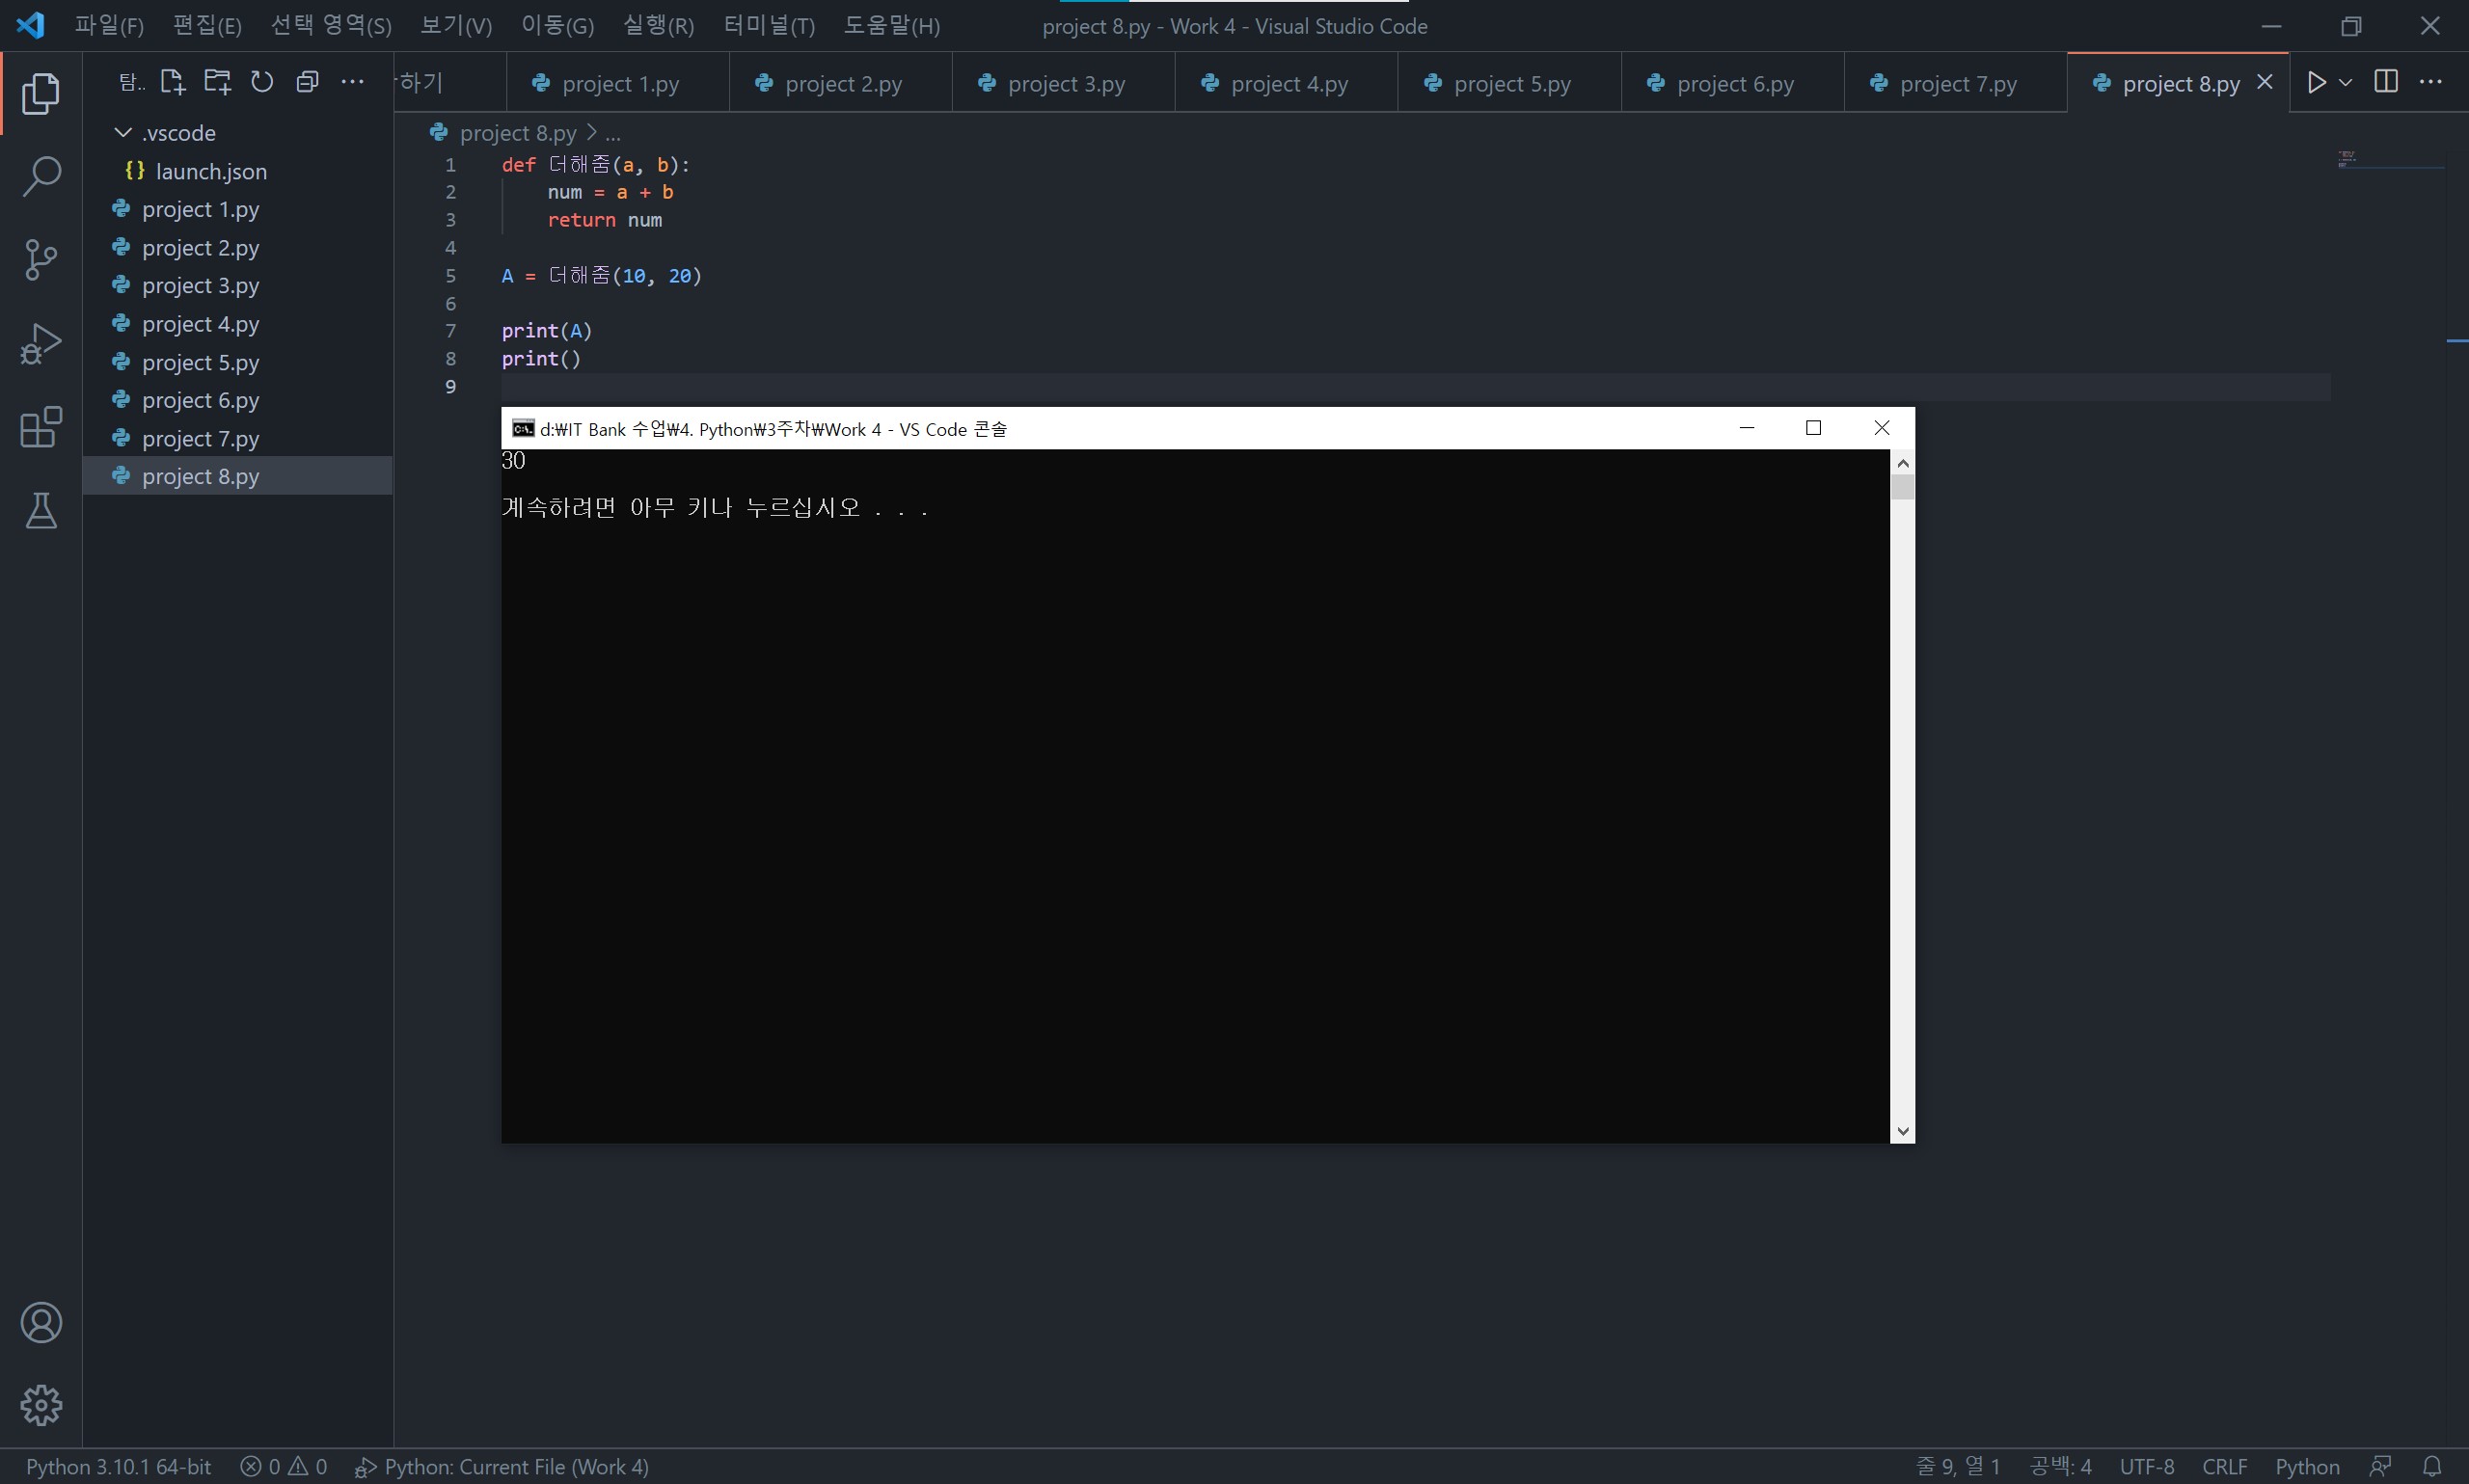Open the Testing flask view
Viewport: 2469px width, 1484px height.
click(x=41, y=510)
